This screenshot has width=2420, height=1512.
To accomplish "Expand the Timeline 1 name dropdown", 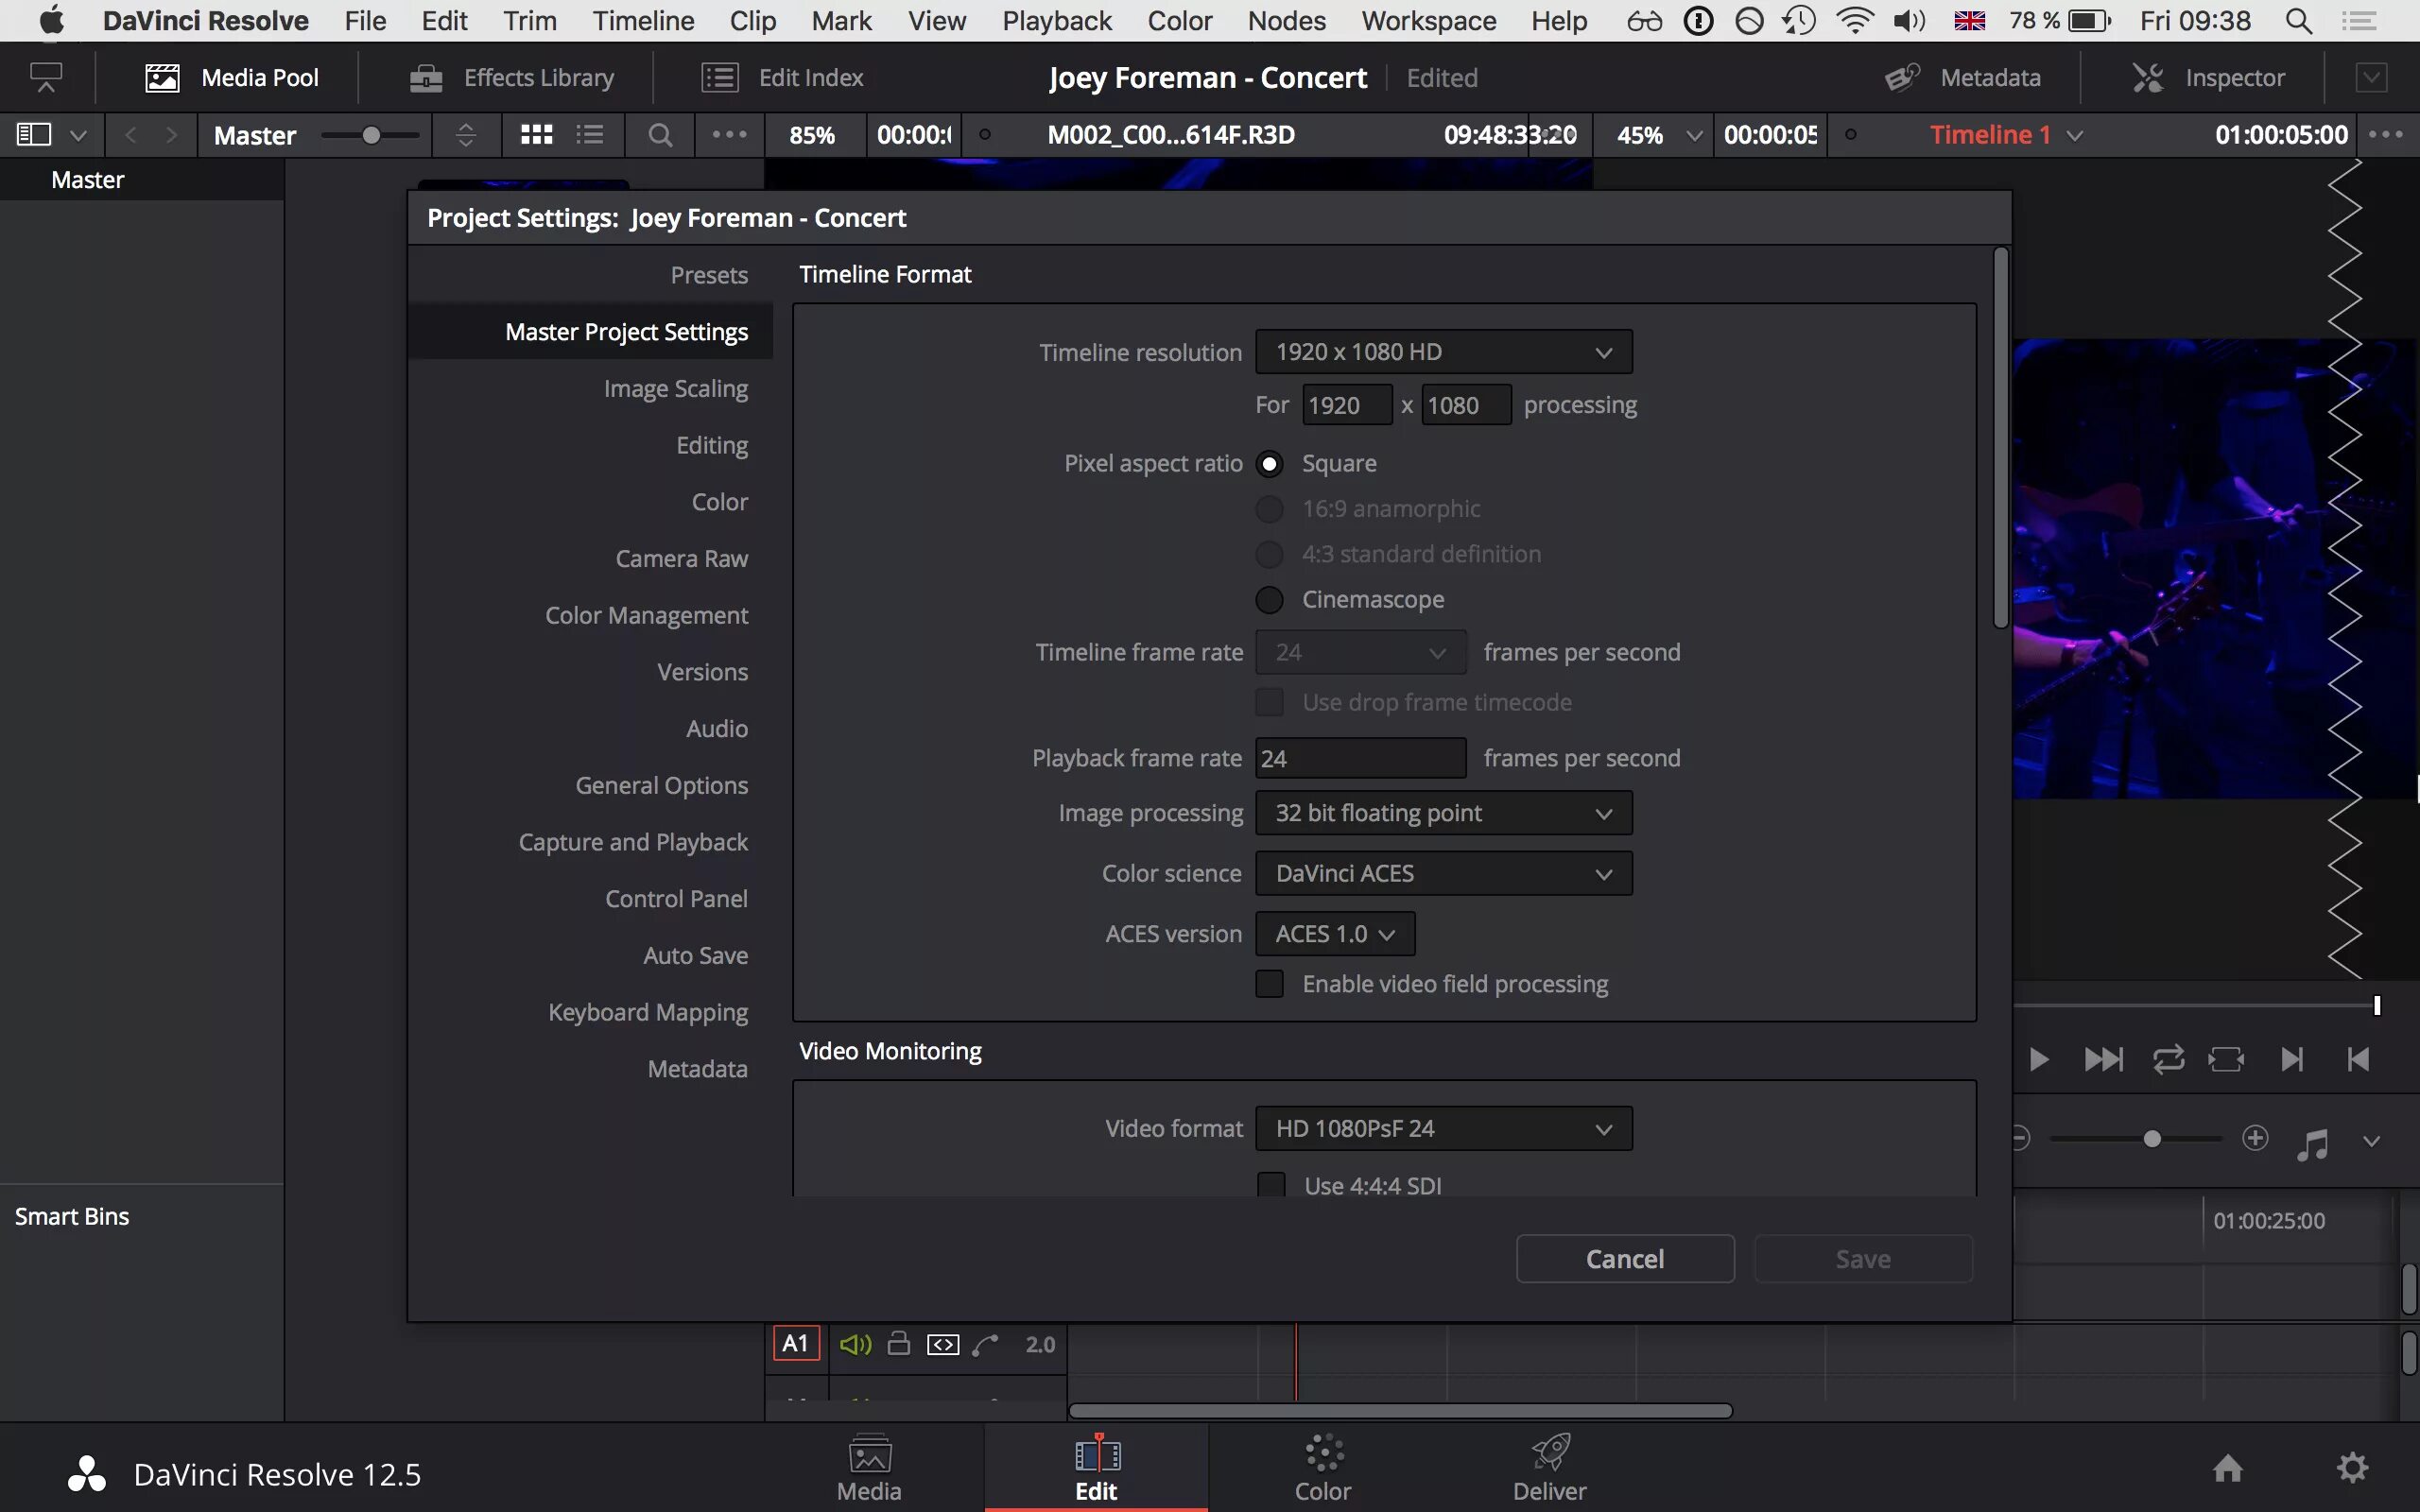I will (x=2076, y=135).
